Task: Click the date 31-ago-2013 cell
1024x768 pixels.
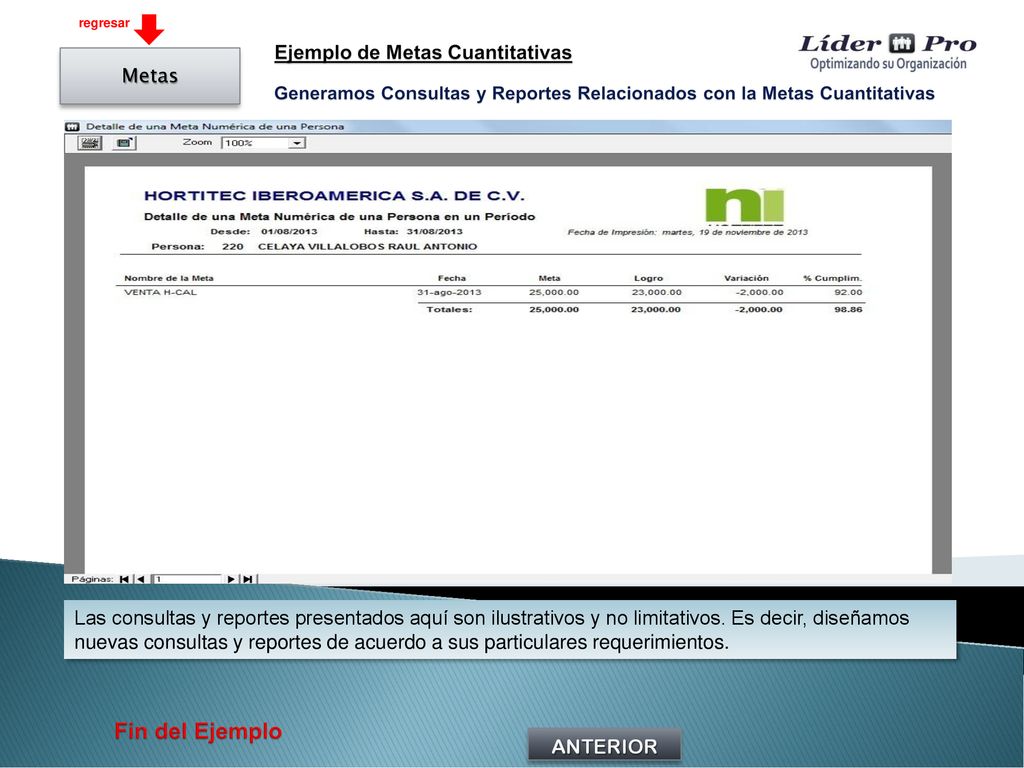Action: tap(449, 292)
